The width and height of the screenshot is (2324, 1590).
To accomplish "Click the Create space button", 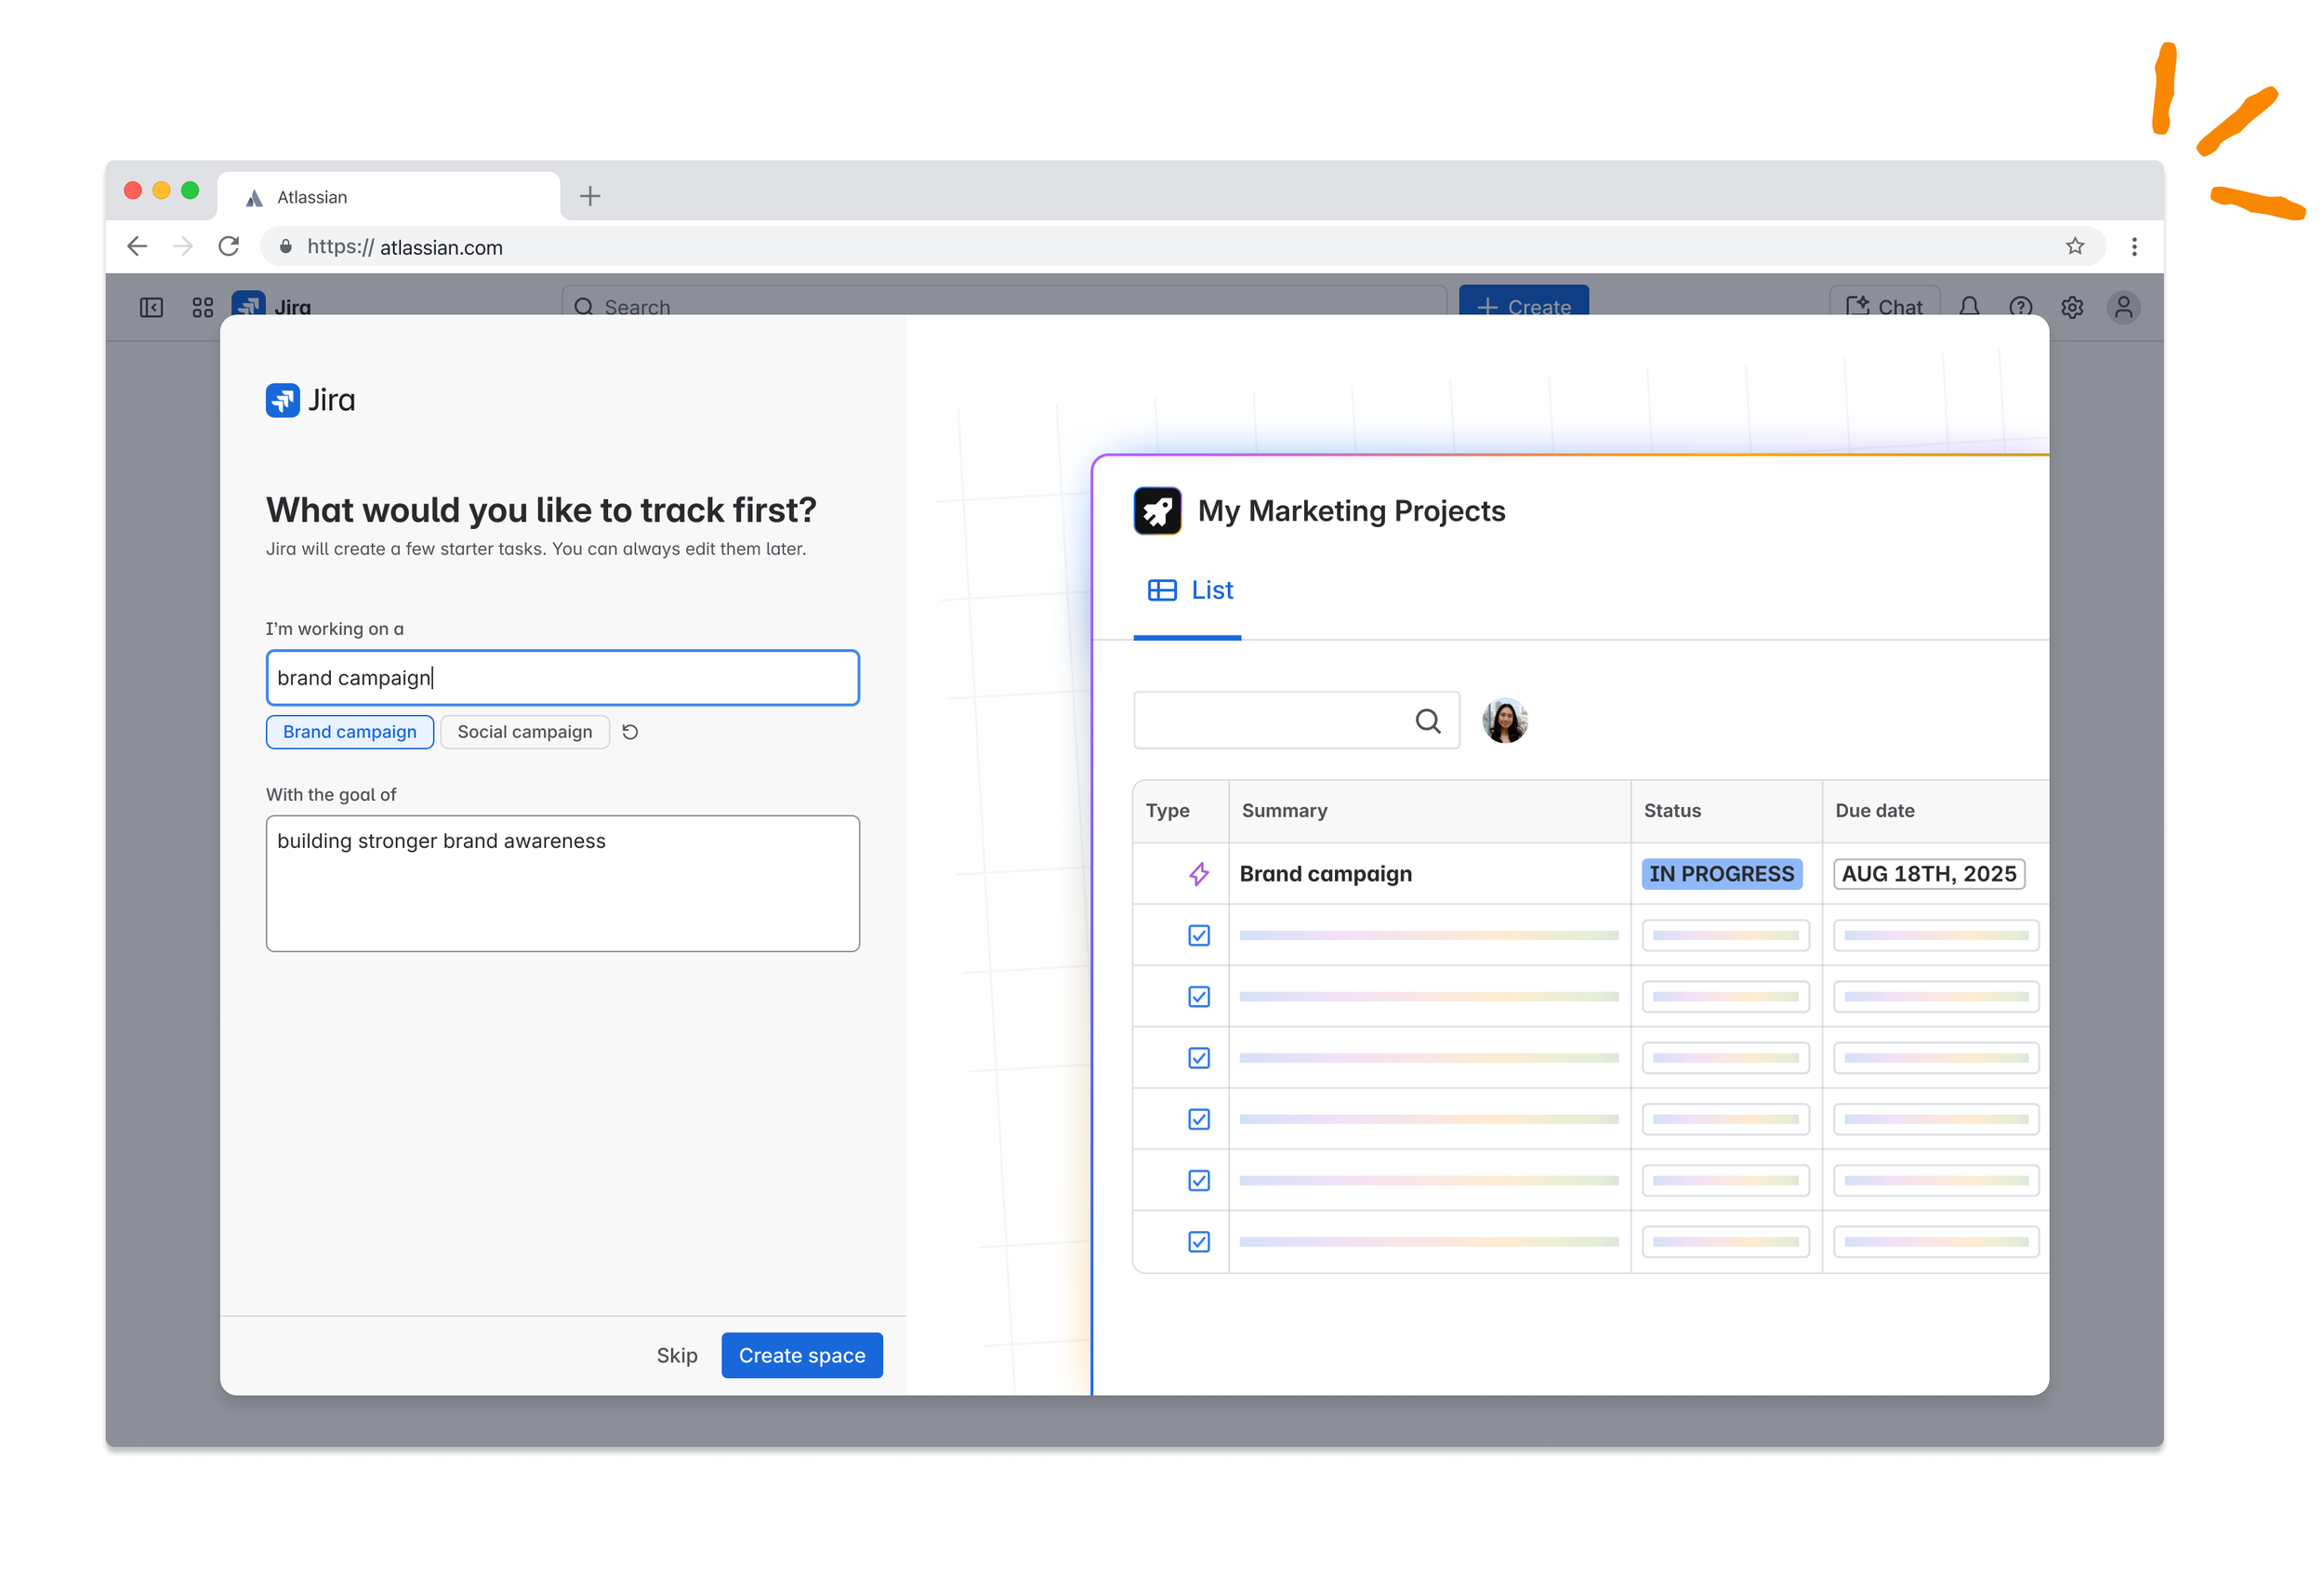I will pos(801,1355).
